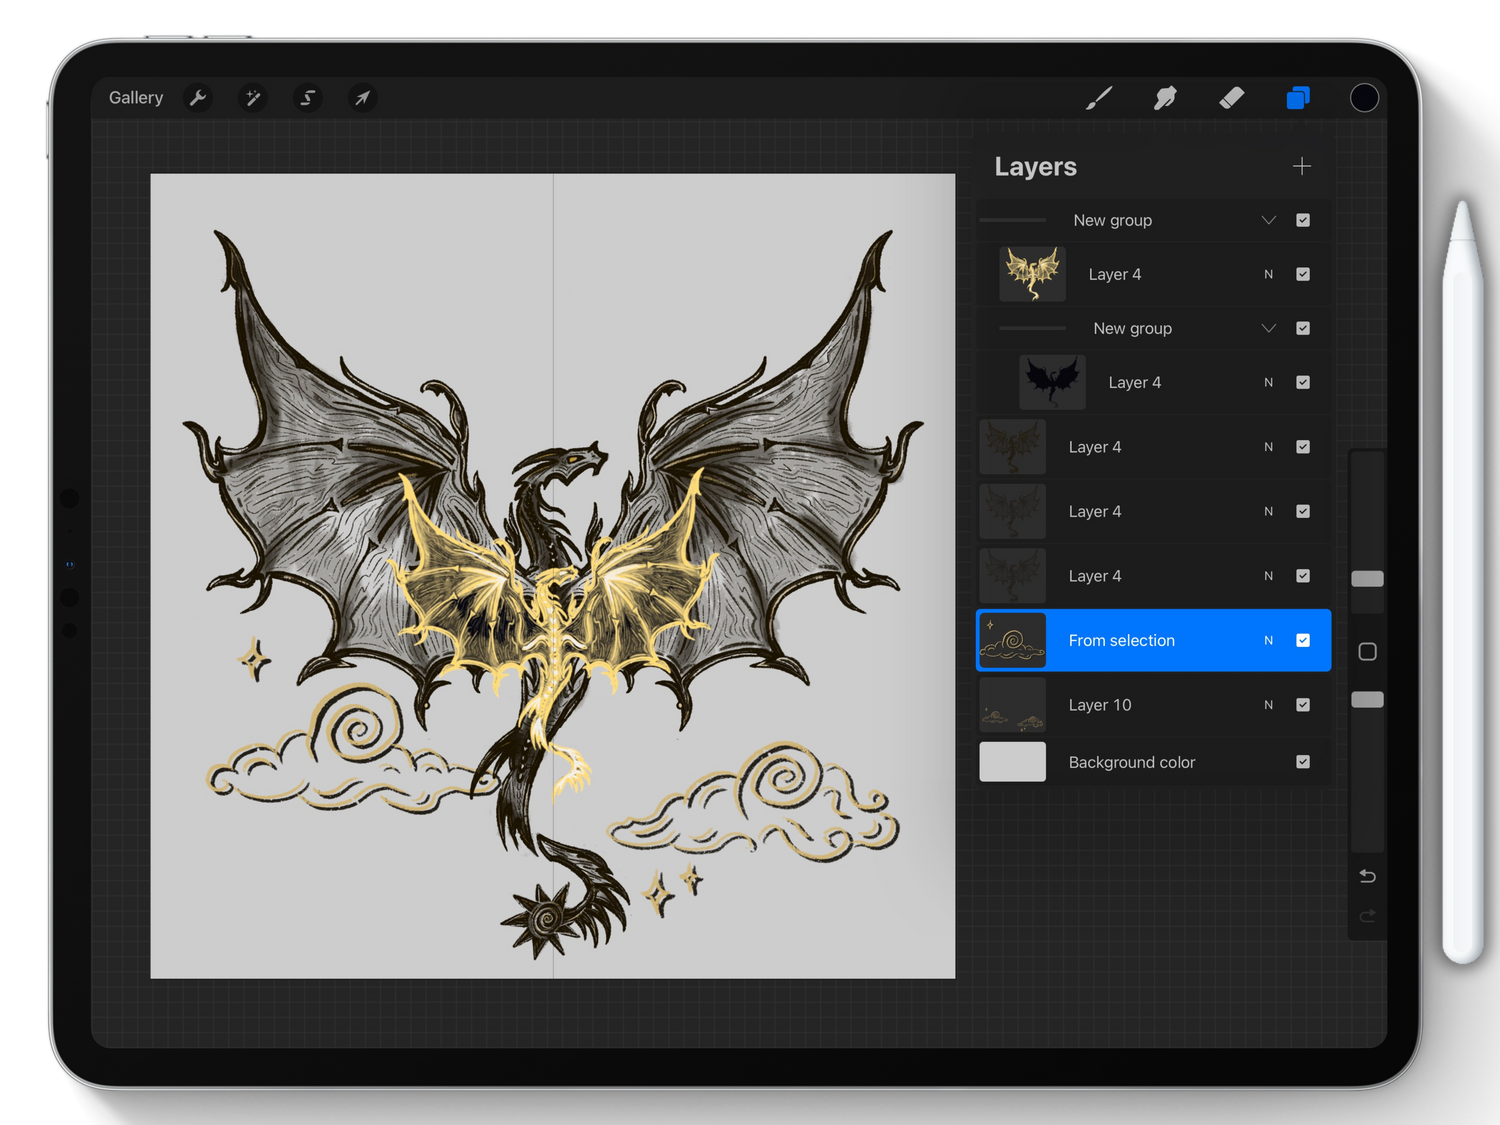
Task: Activate the Selection tool
Action: tap(308, 98)
